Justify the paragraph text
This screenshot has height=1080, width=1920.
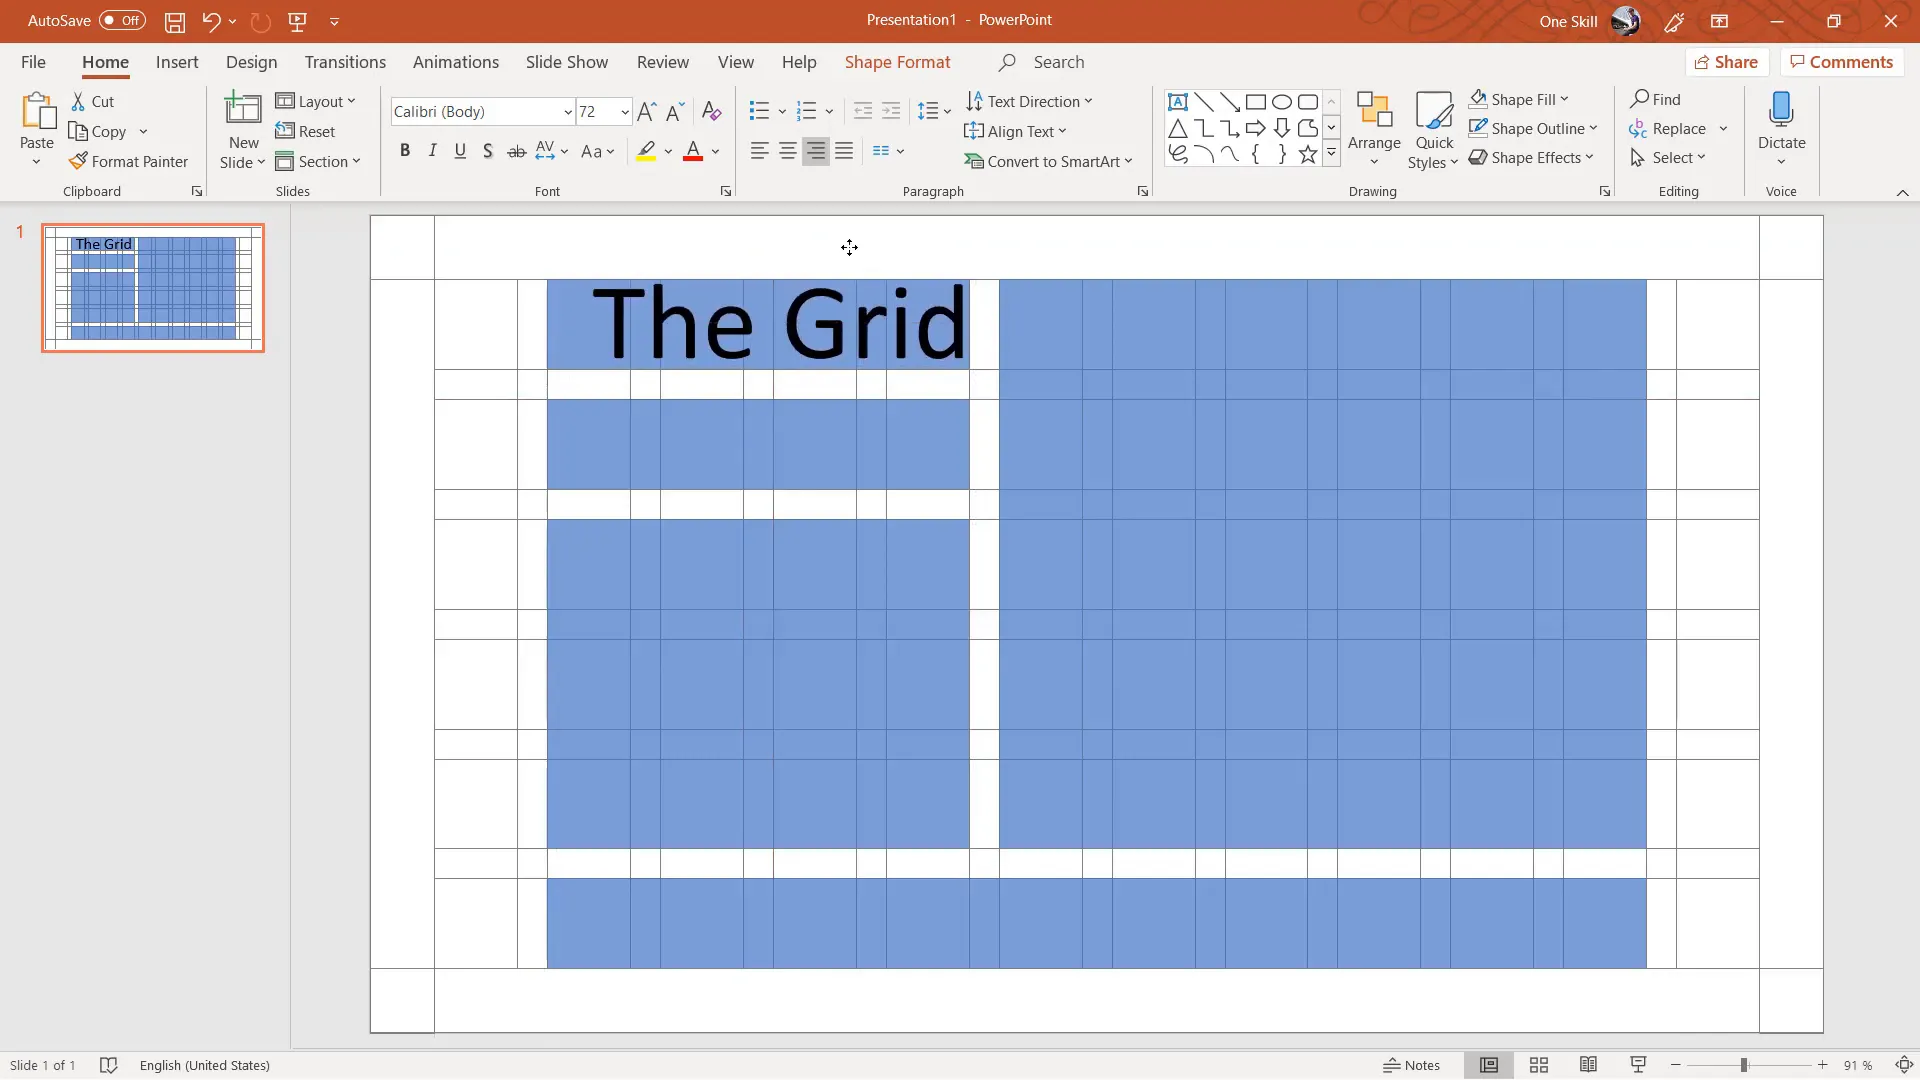[844, 151]
